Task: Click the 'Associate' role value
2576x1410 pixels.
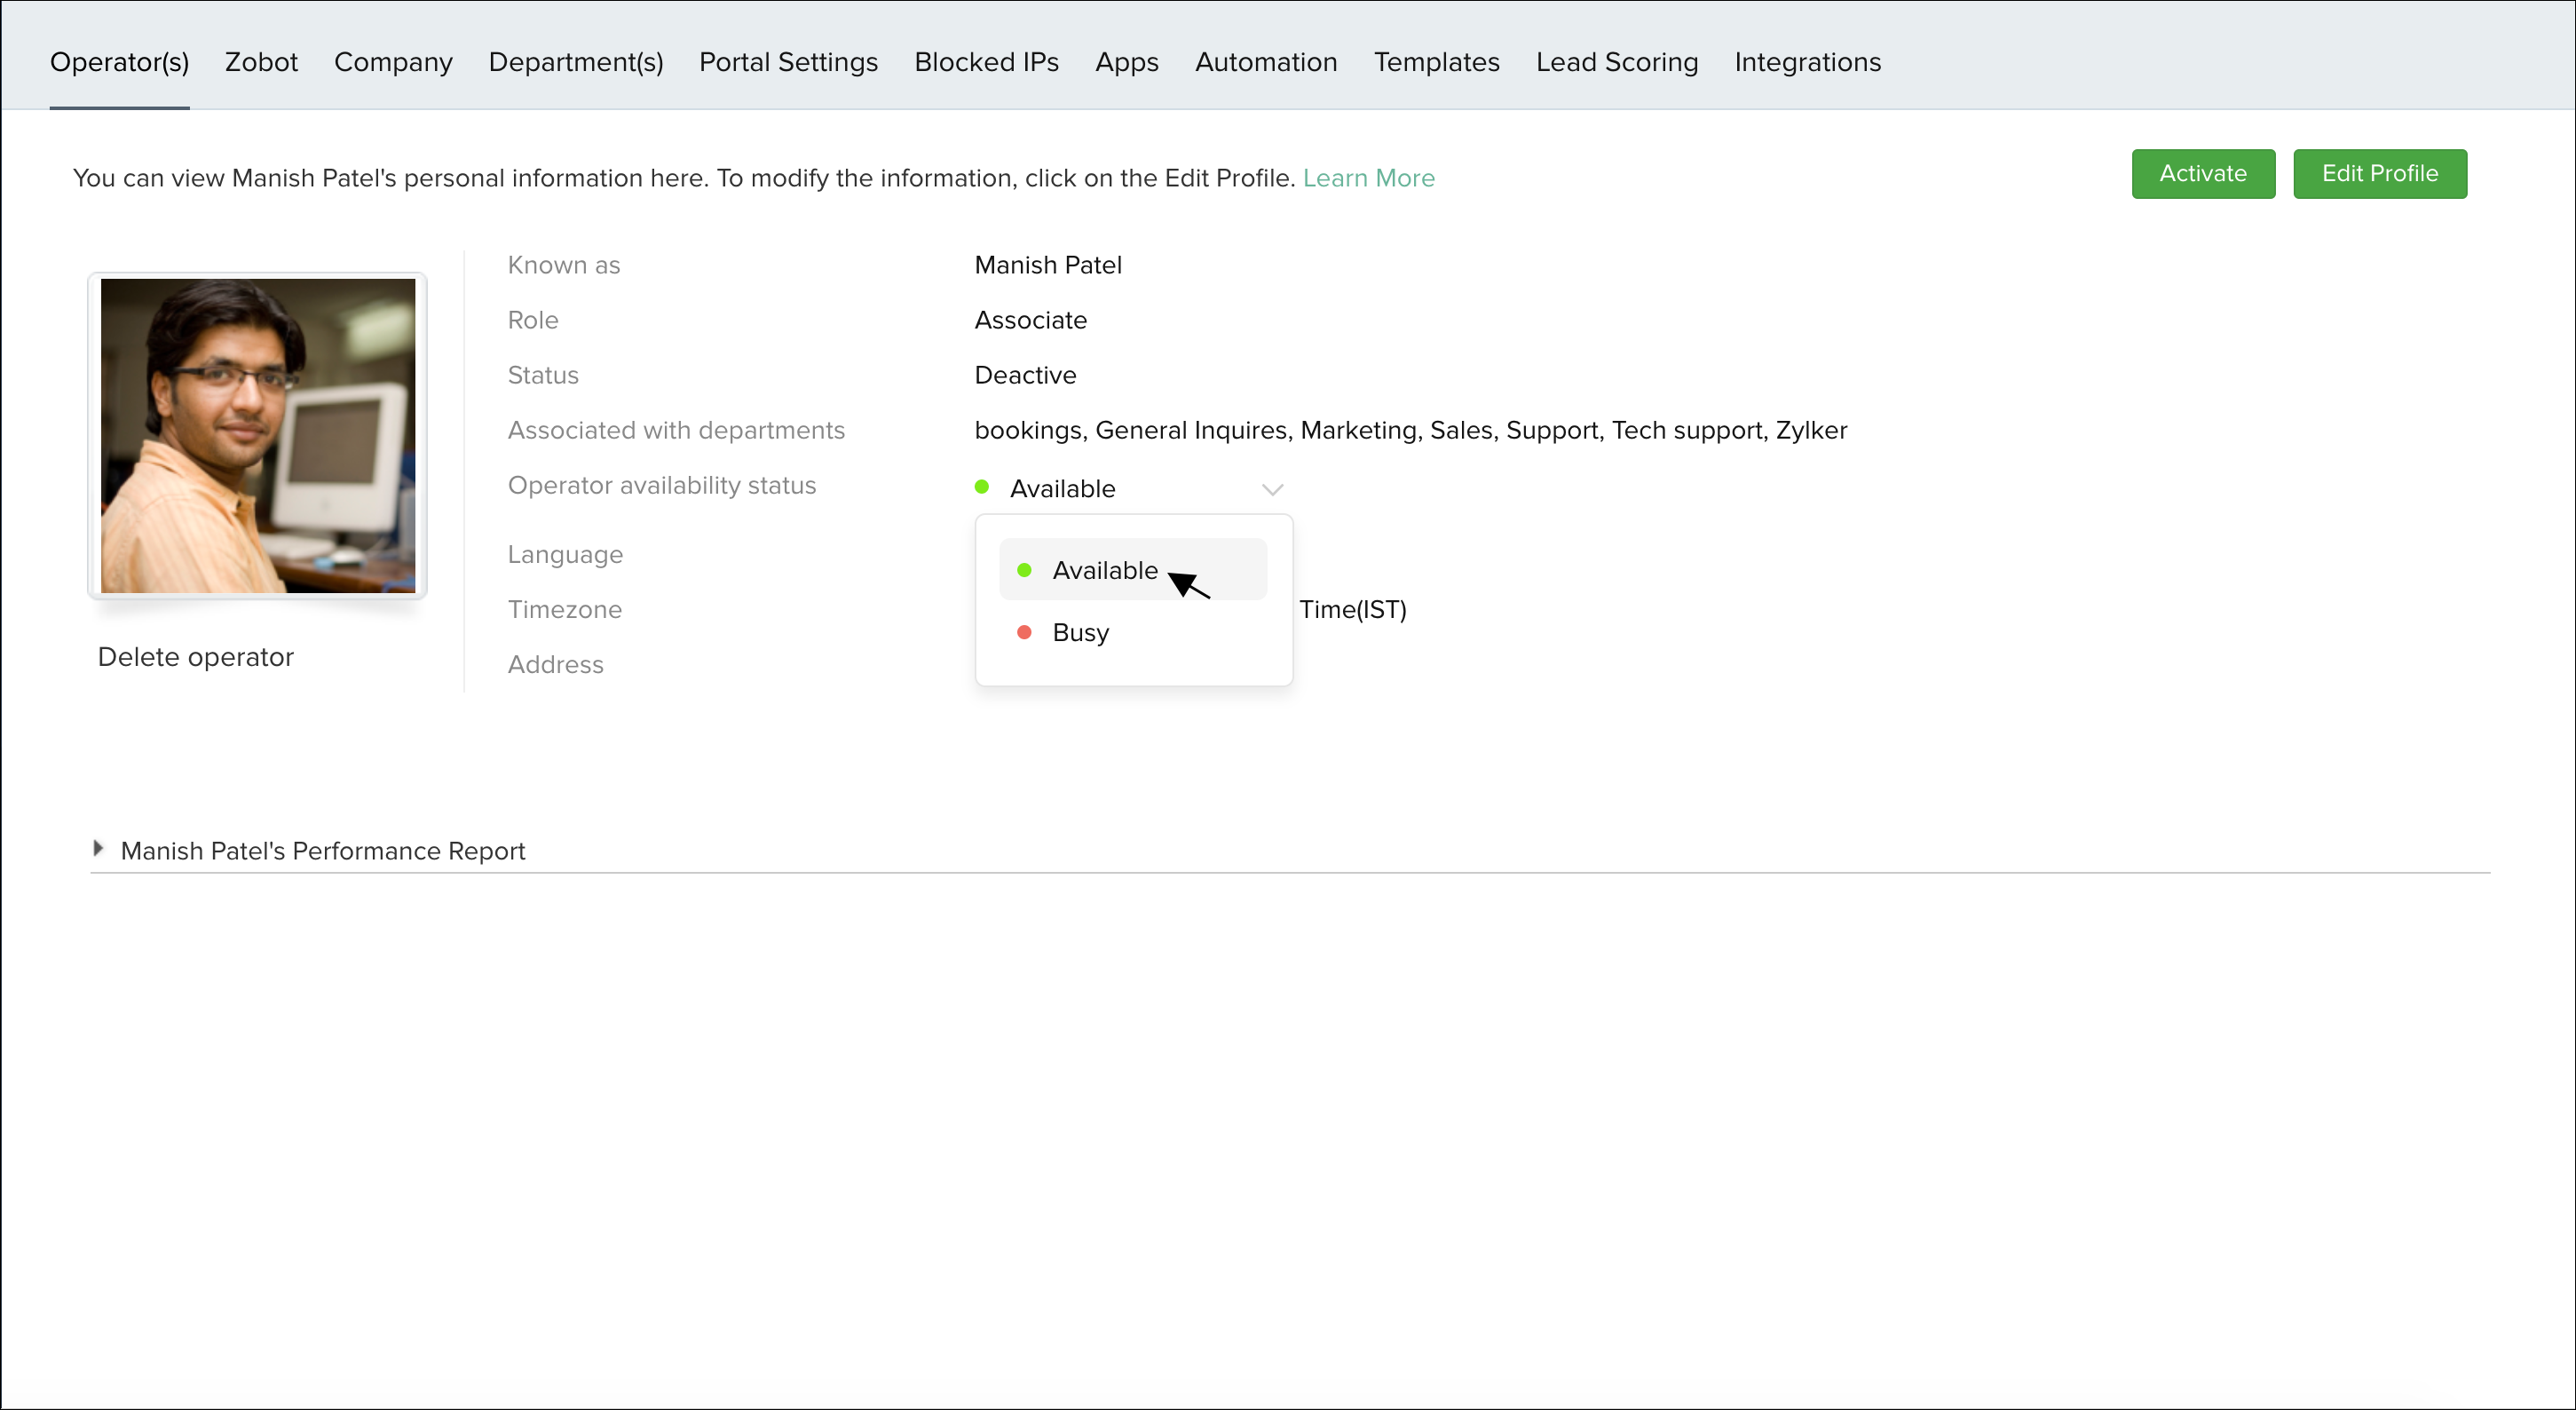Action: coord(1031,320)
